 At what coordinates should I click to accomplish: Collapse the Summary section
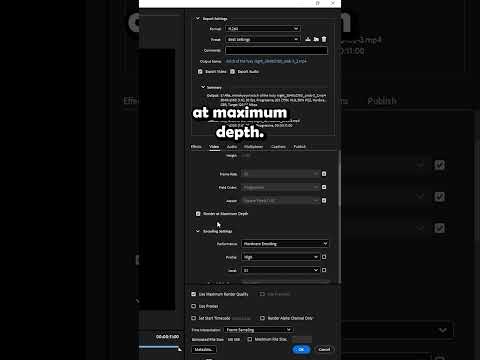tap(203, 87)
